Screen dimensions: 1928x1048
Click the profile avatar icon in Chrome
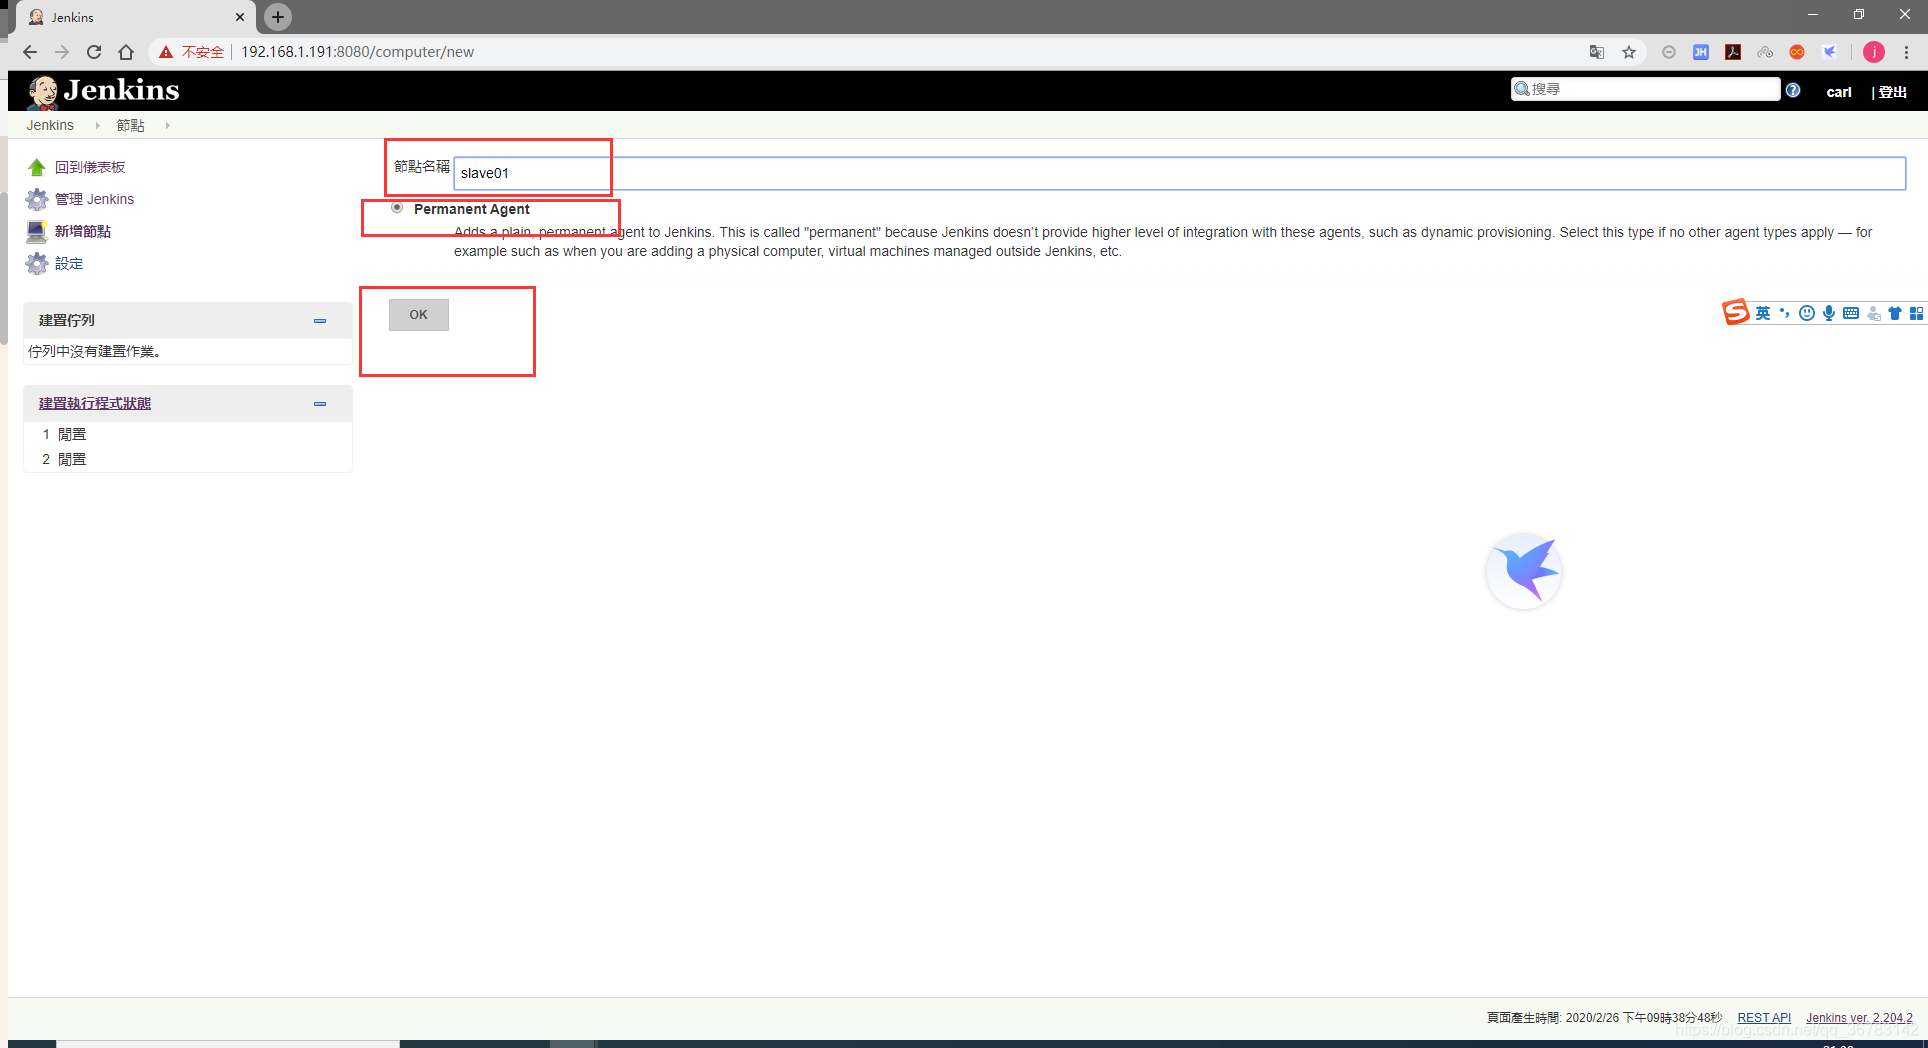point(1874,52)
